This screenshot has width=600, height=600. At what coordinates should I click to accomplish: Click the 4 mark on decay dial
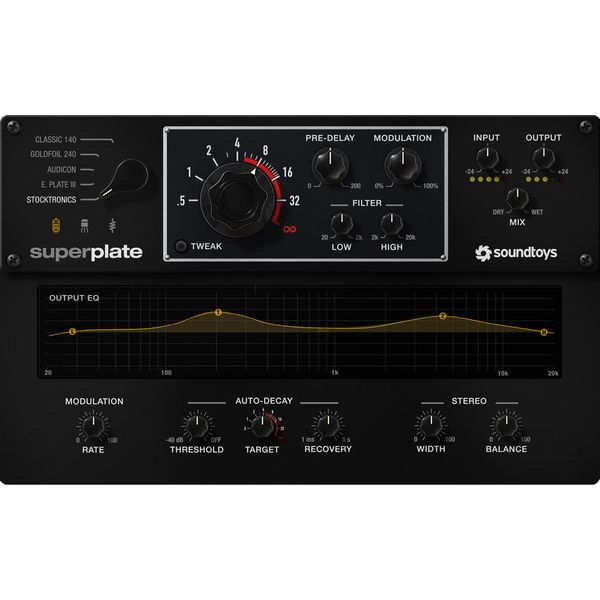click(237, 143)
